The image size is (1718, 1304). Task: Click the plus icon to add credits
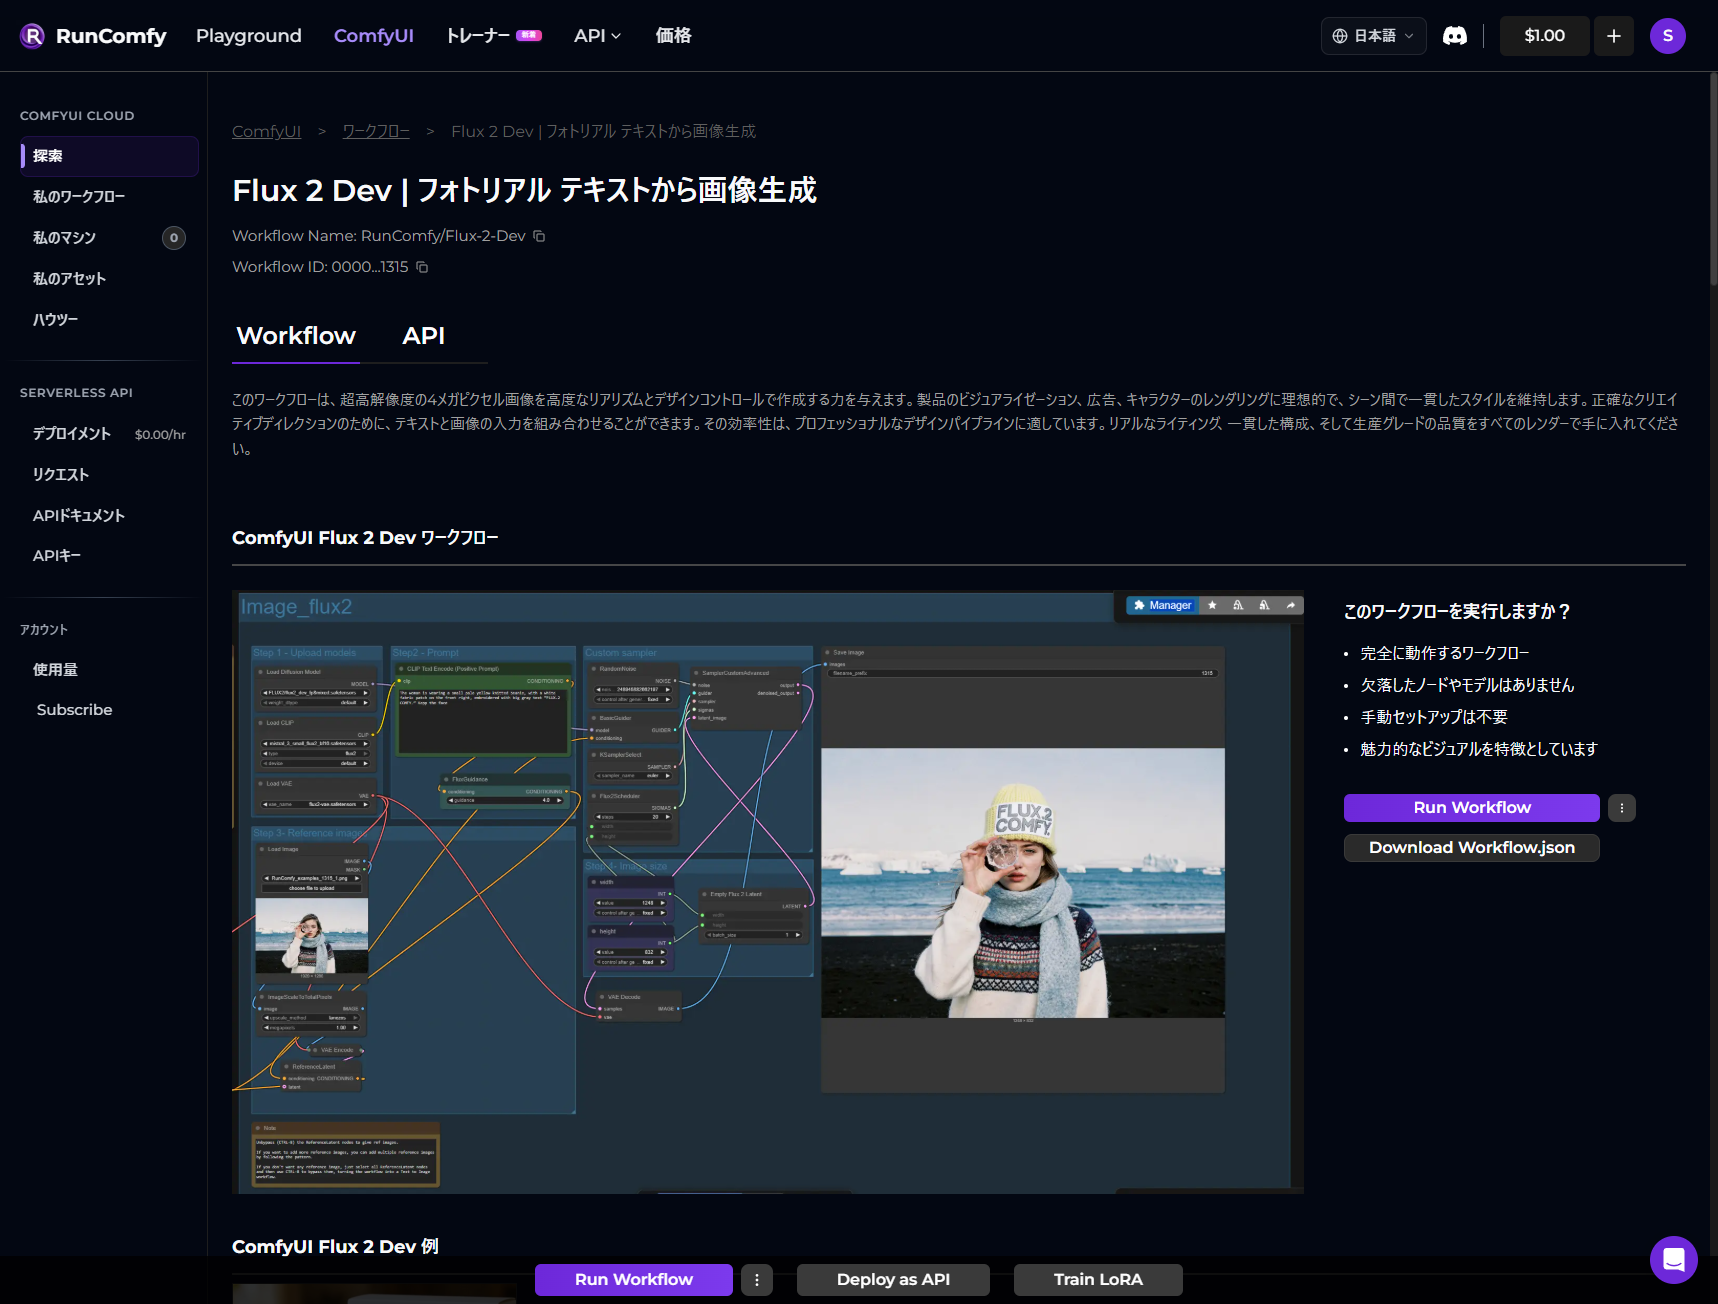coord(1613,36)
